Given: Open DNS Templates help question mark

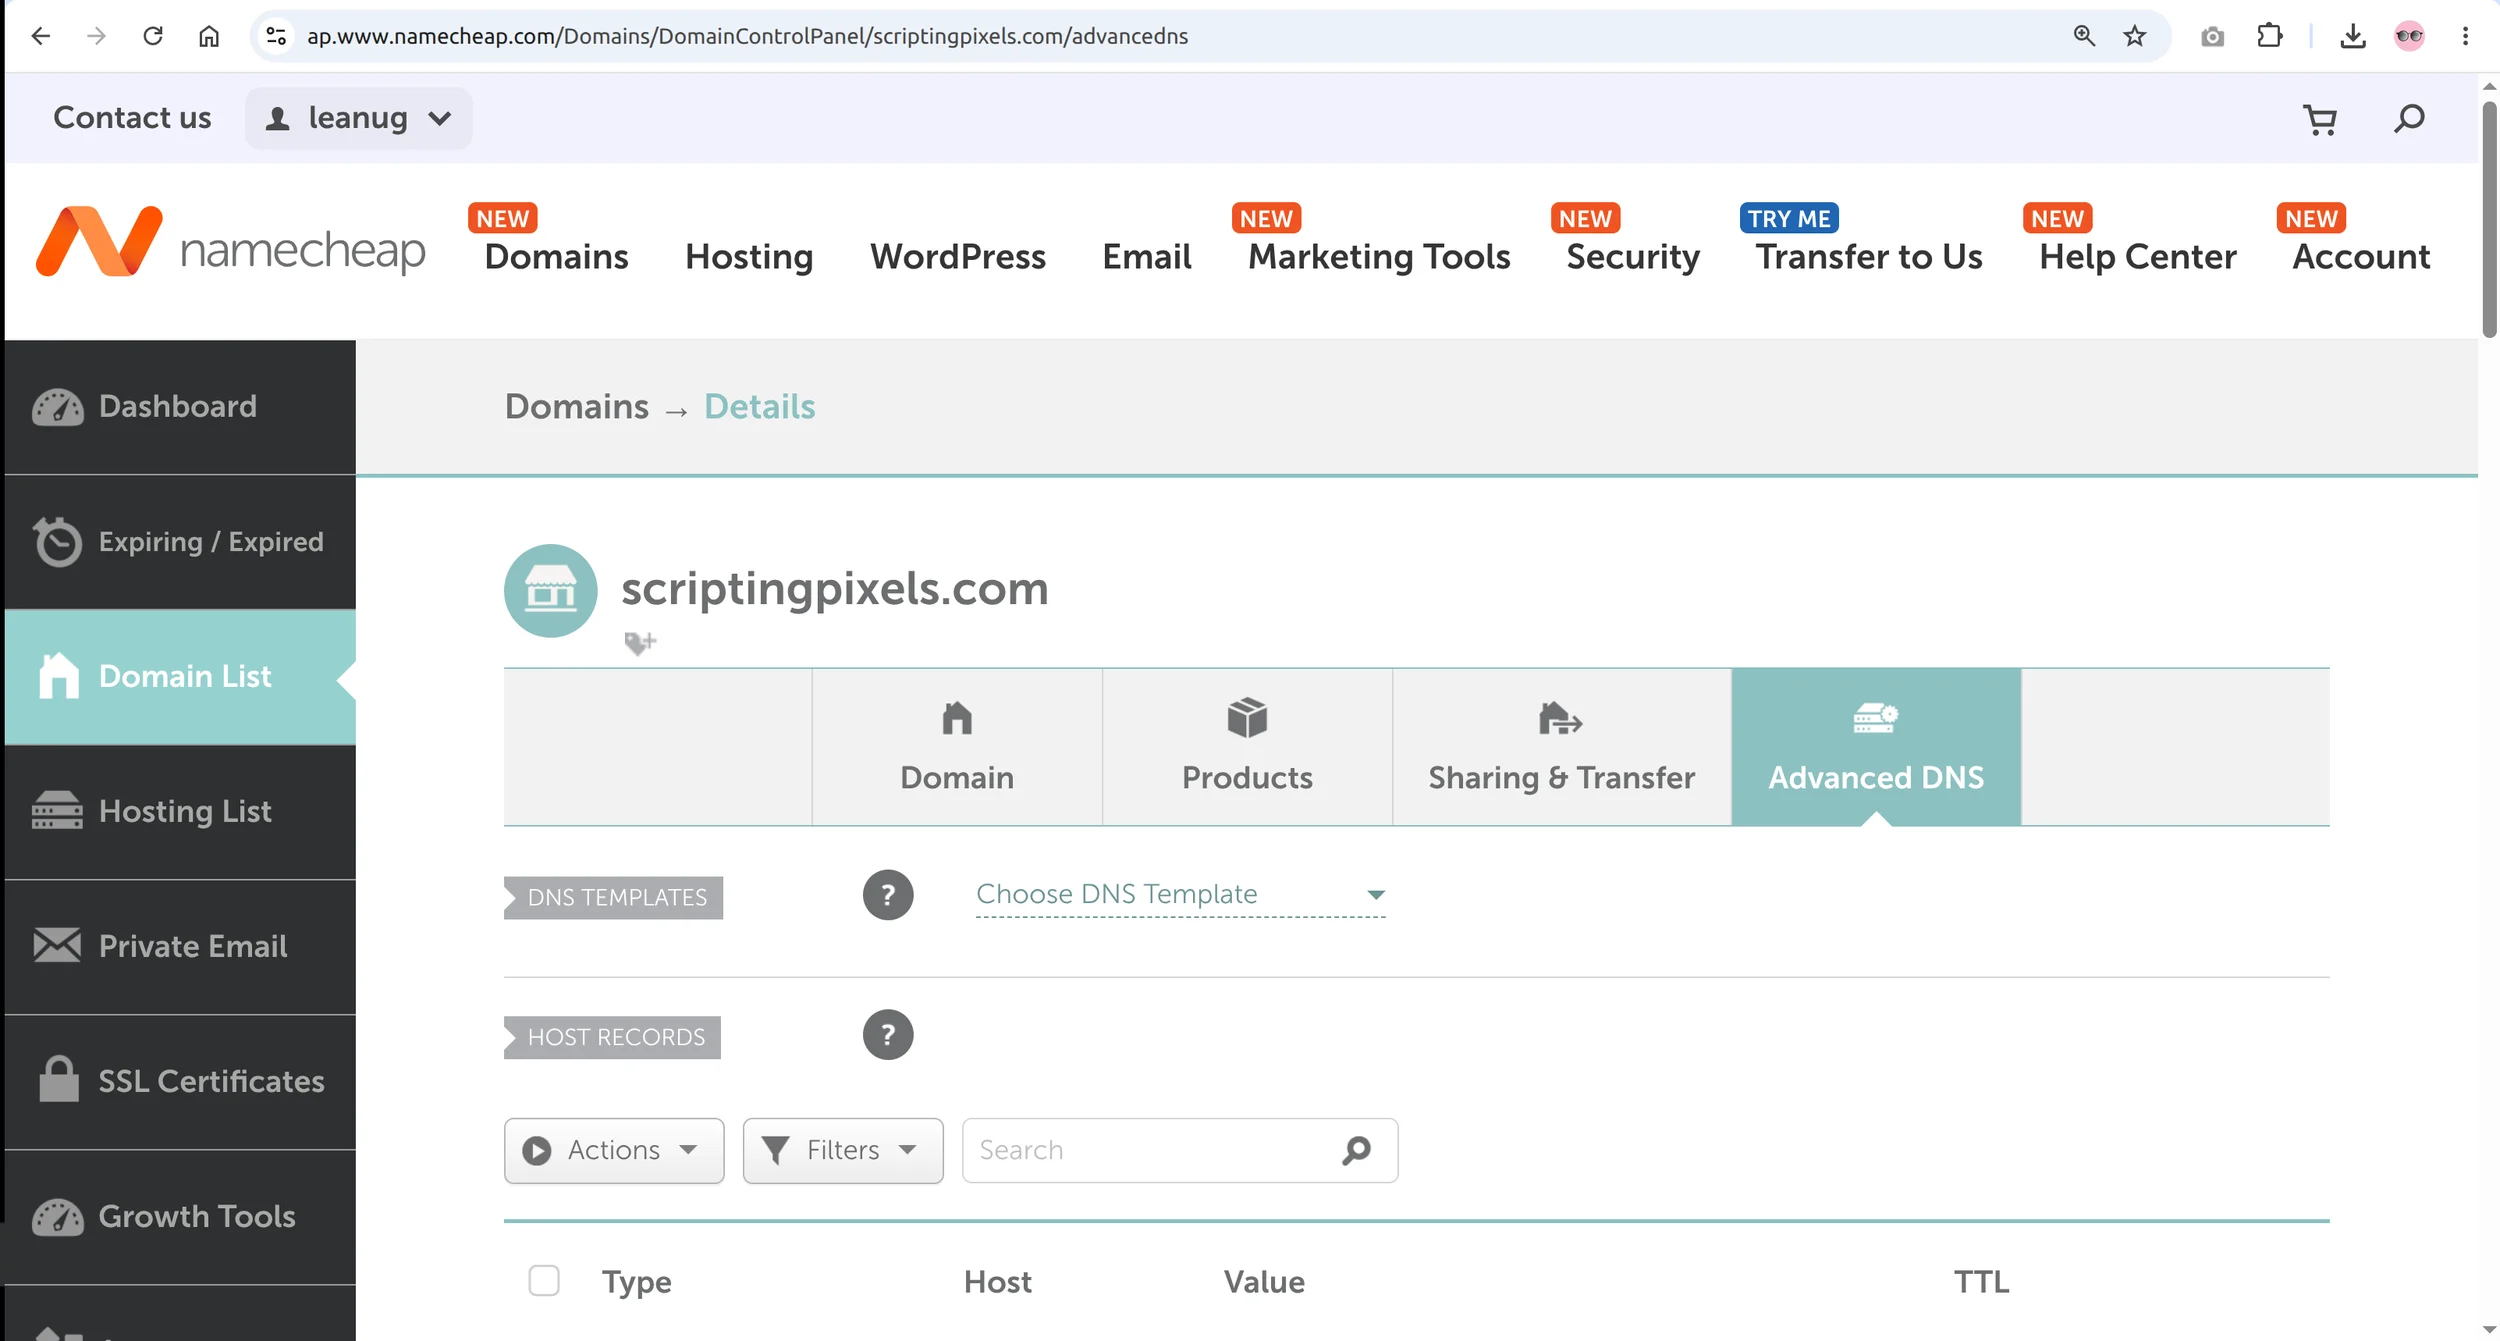Looking at the screenshot, I should [888, 894].
